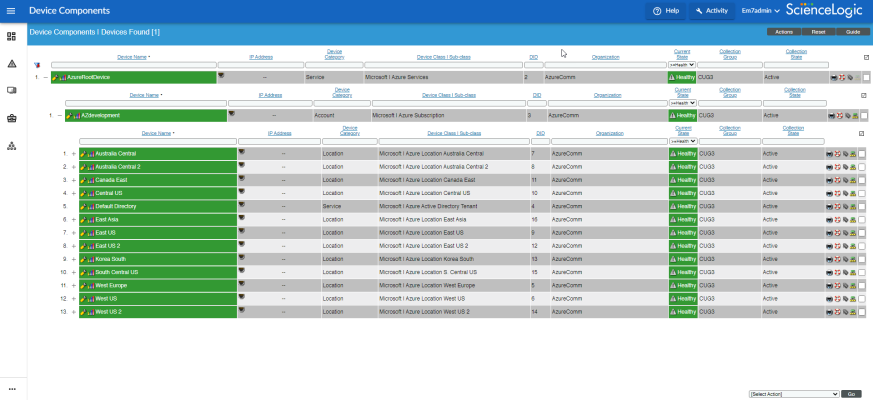Click the wrench icon for Australia Central
This screenshot has width=873, height=400.
pos(84,153)
